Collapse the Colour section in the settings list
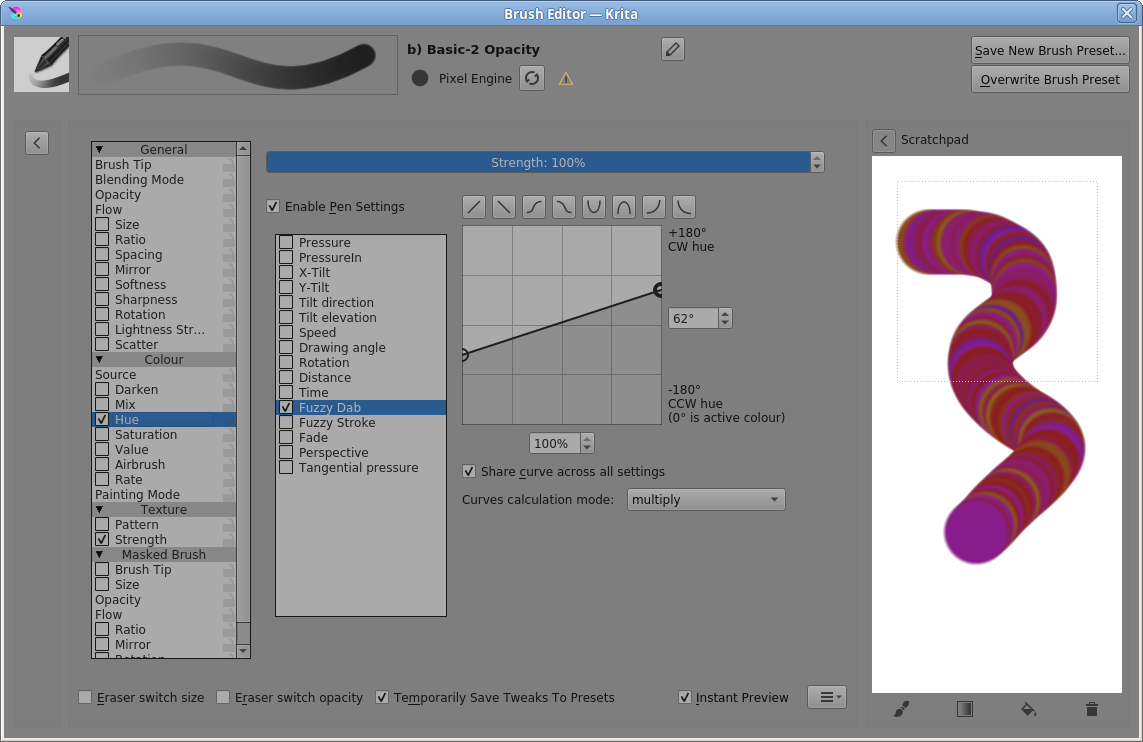 (100, 359)
